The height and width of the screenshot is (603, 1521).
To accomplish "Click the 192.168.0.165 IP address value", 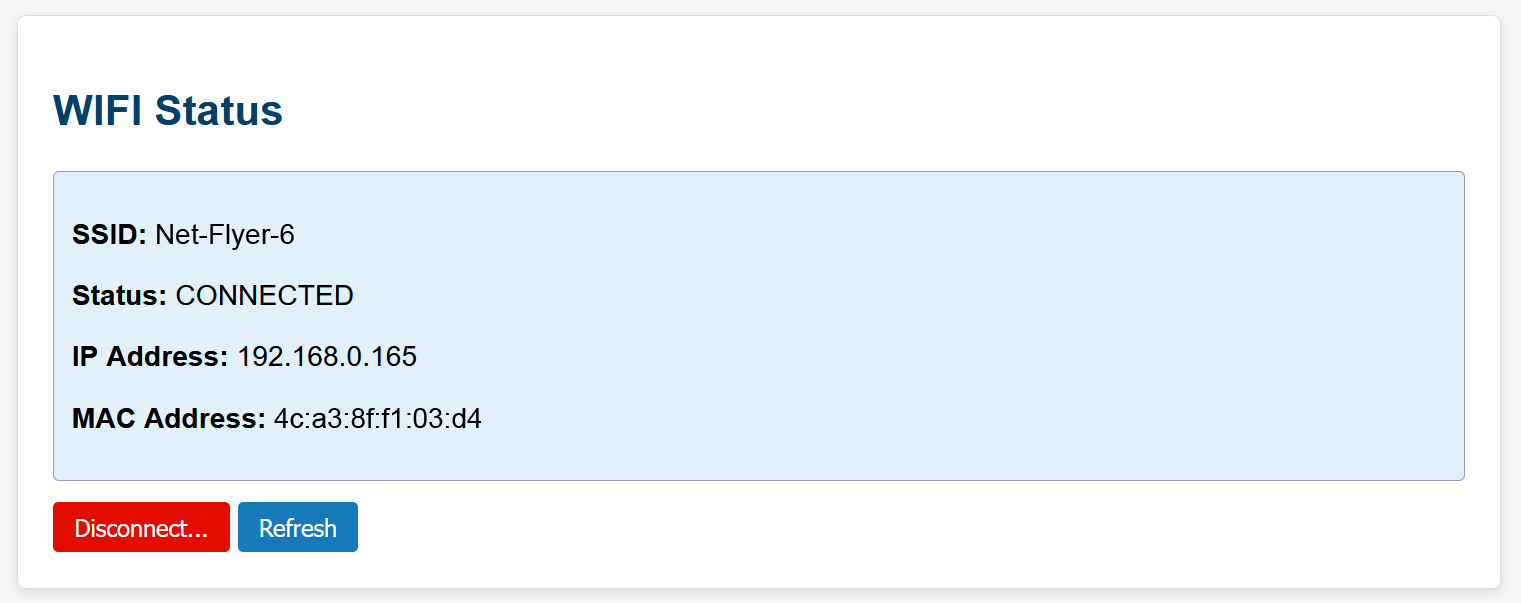I will point(327,357).
